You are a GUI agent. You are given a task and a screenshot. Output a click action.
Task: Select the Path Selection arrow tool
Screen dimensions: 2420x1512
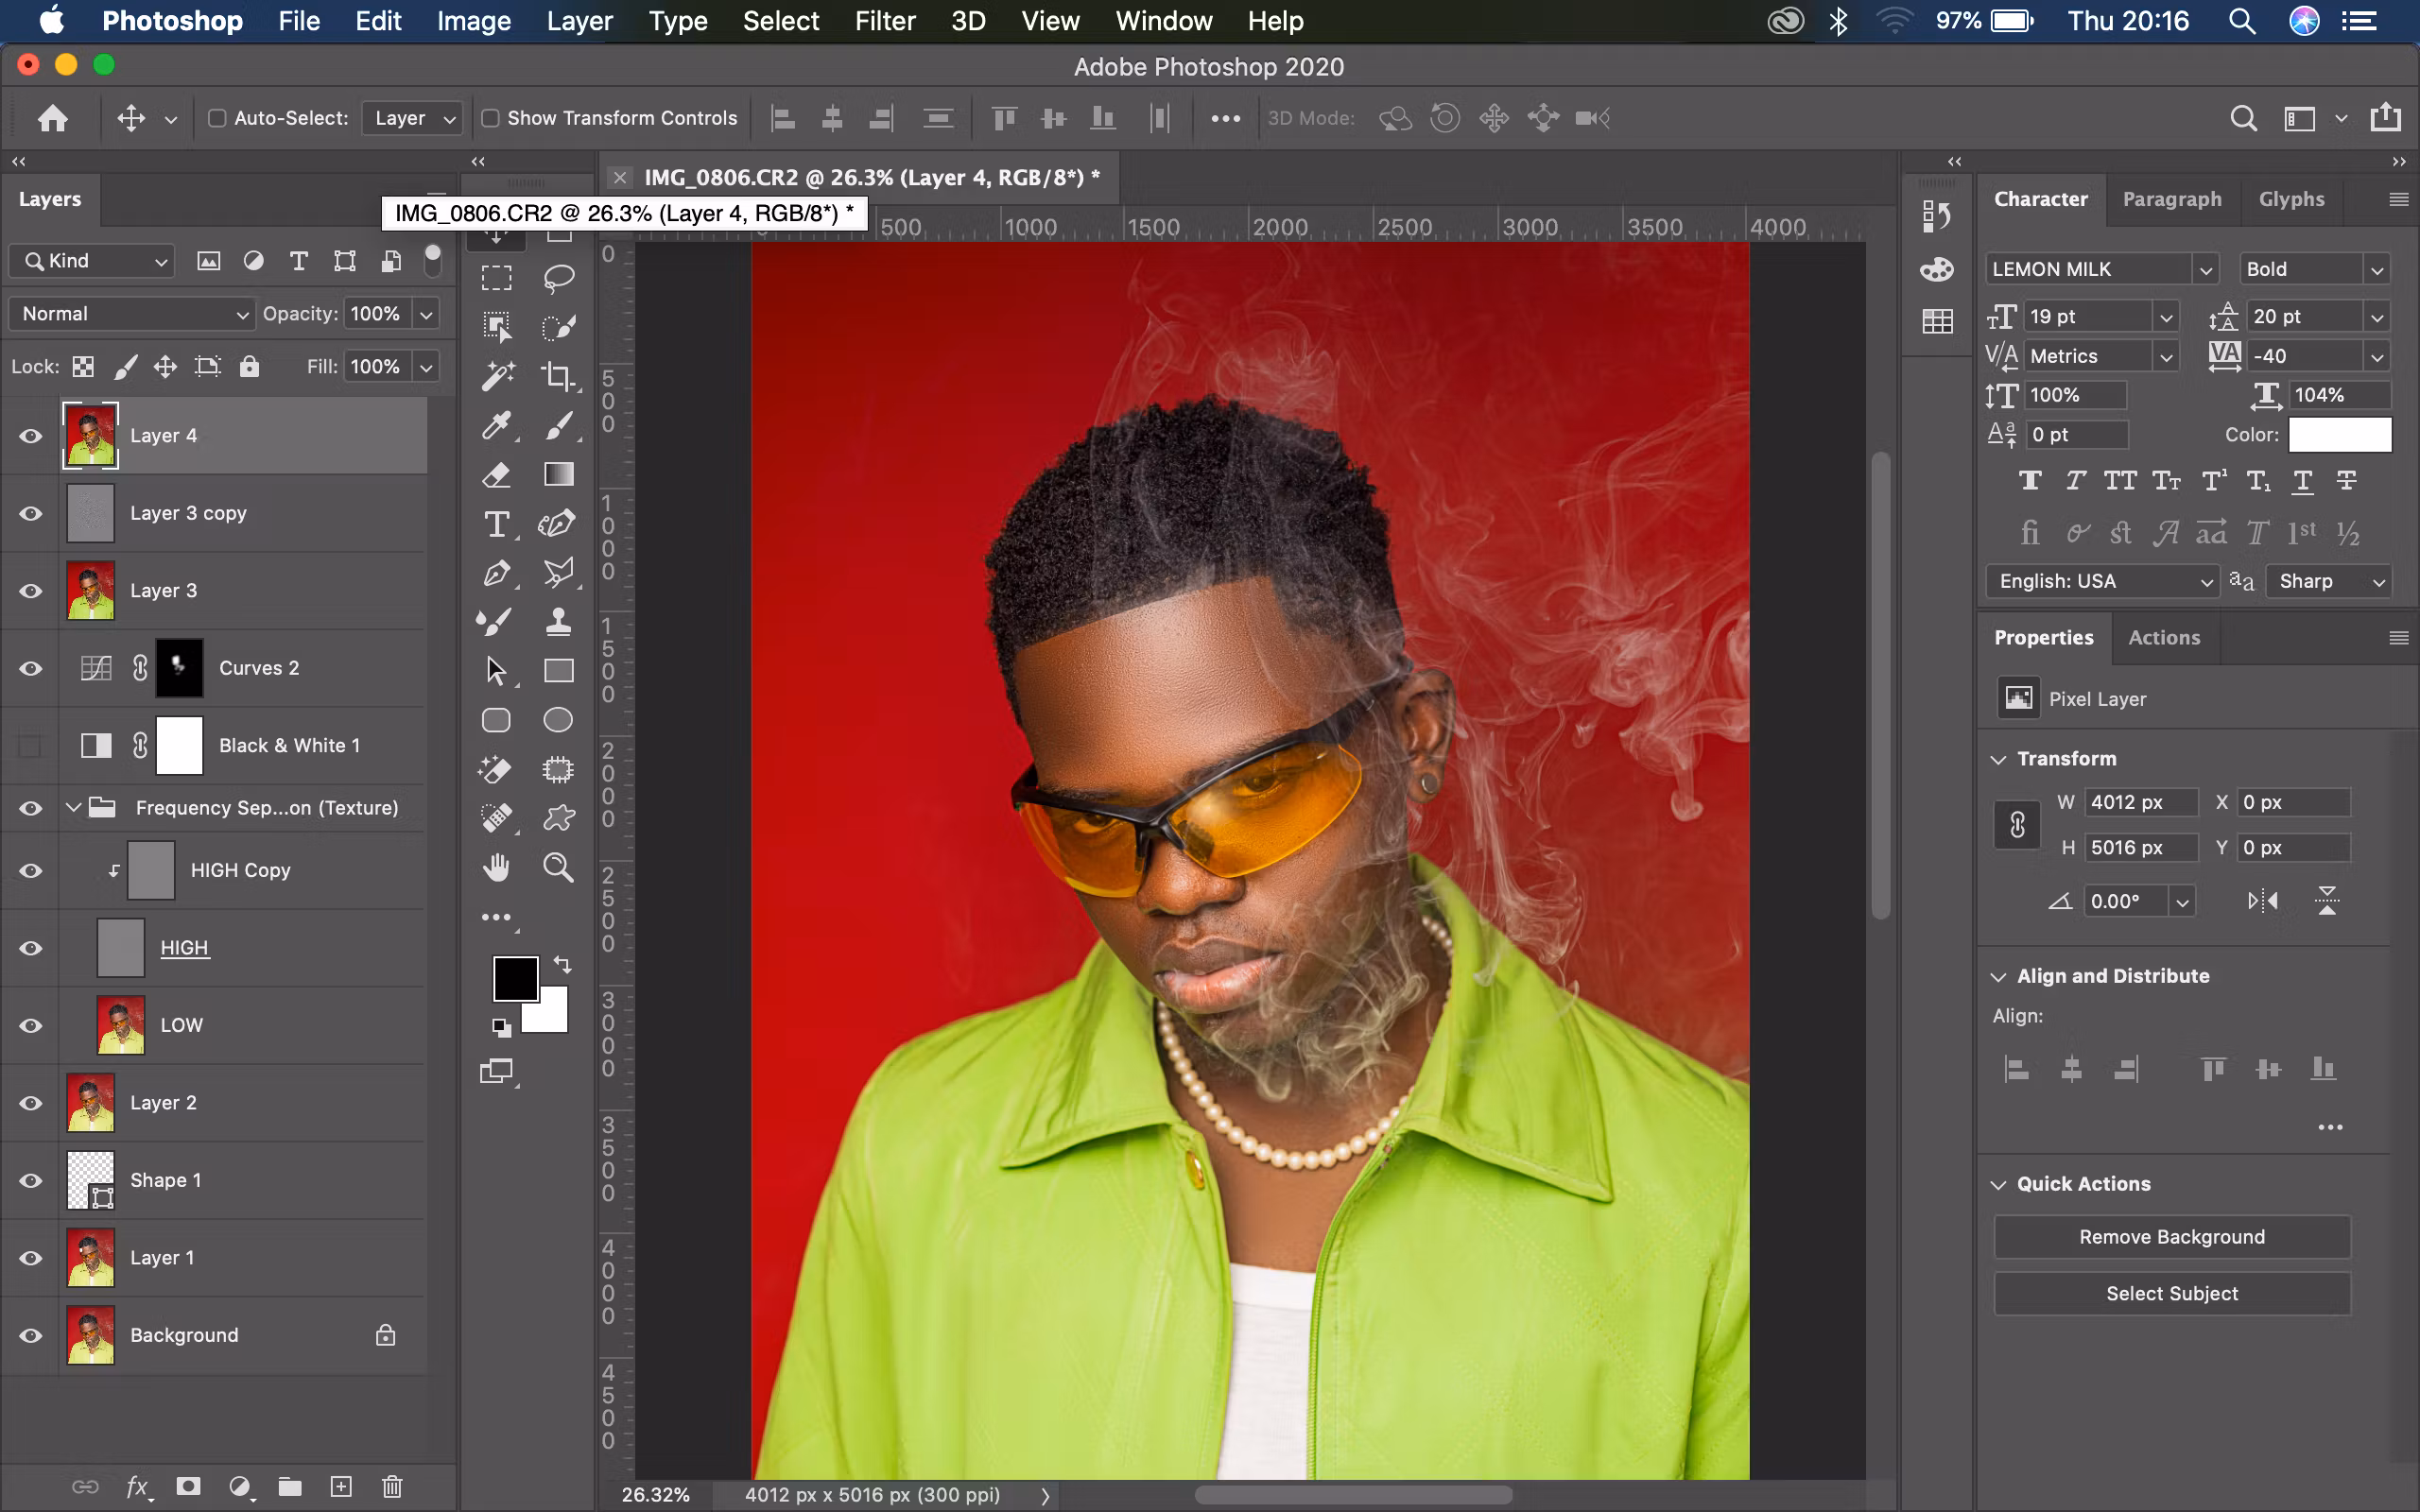point(497,671)
